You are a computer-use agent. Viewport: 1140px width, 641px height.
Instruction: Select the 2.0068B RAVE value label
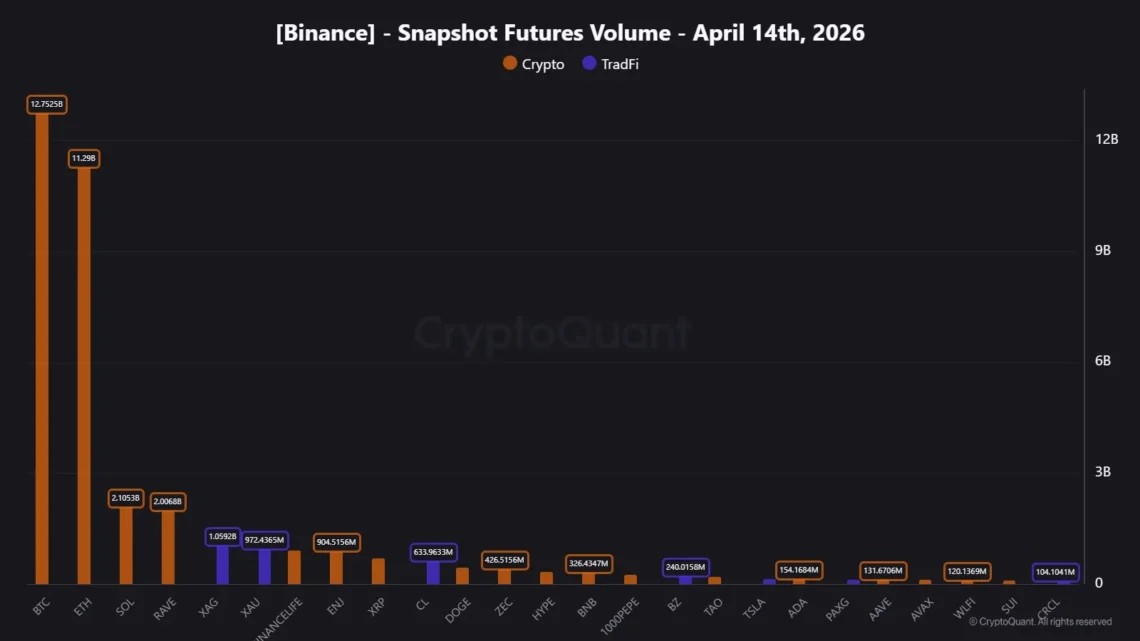(x=168, y=501)
